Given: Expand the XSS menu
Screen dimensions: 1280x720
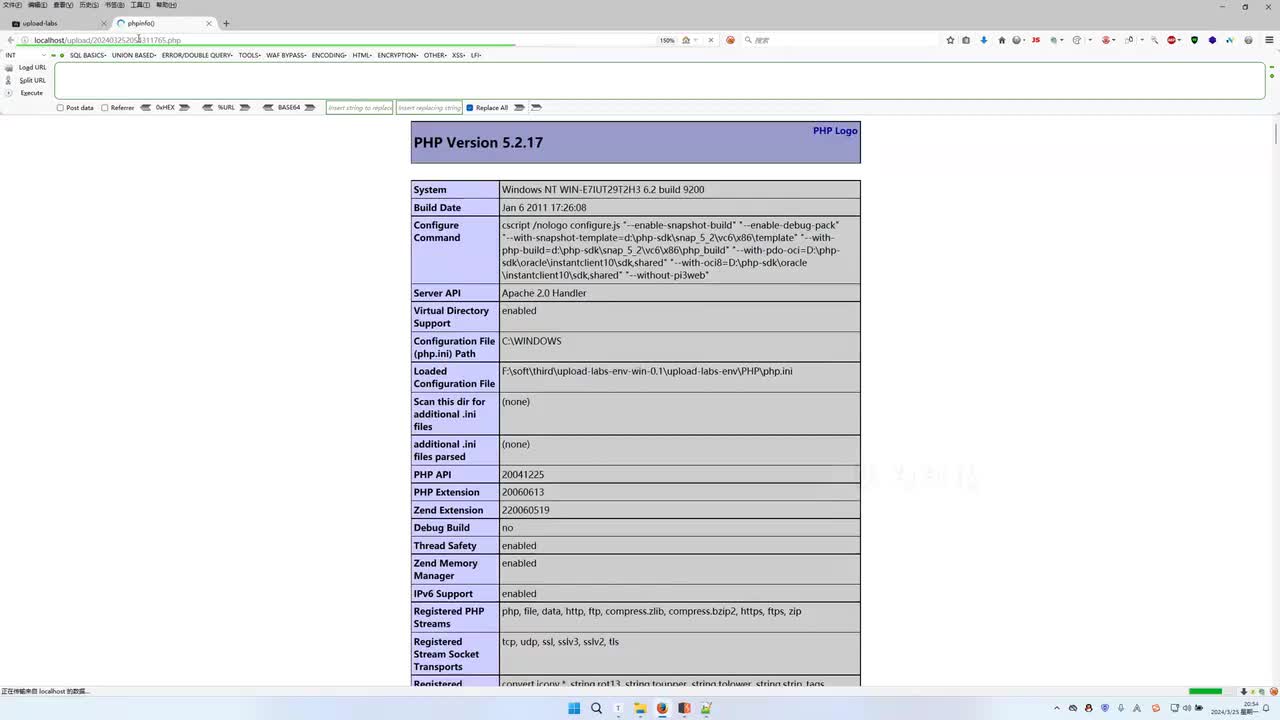Looking at the screenshot, I should (x=459, y=55).
